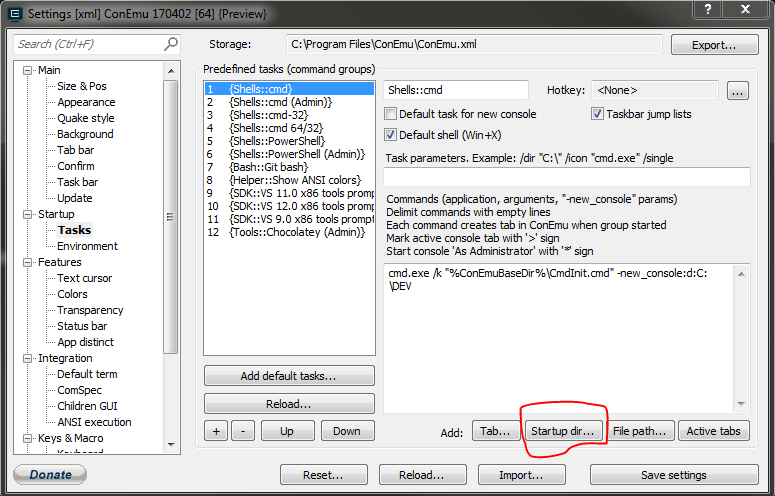Open Colors settings page
The height and width of the screenshot is (496, 775).
(72, 294)
